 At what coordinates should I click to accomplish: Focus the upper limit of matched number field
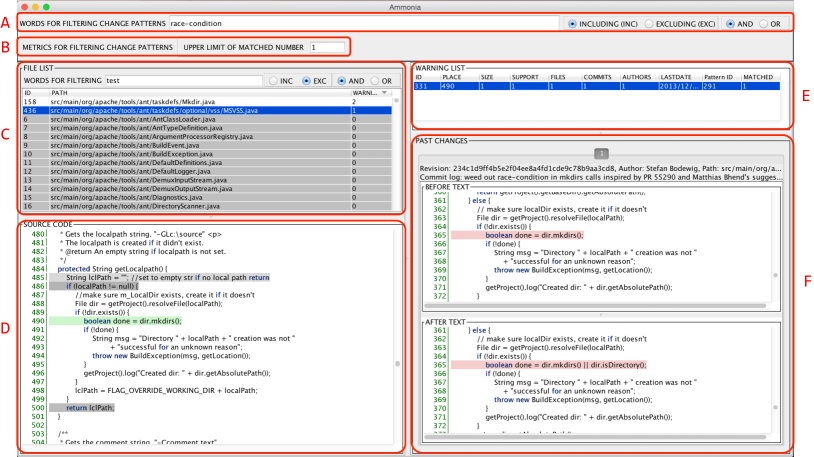click(326, 46)
